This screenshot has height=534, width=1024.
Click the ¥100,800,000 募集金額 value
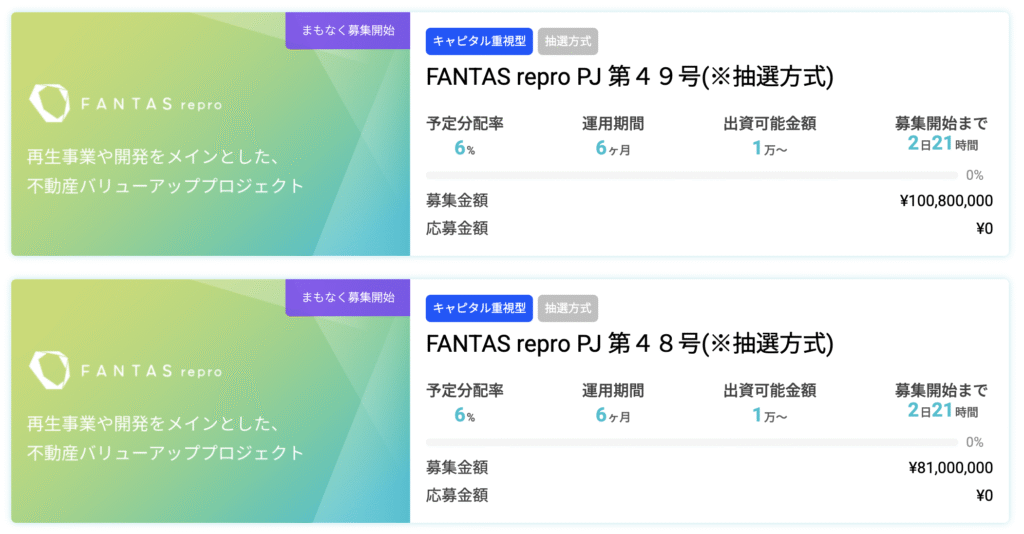point(946,200)
